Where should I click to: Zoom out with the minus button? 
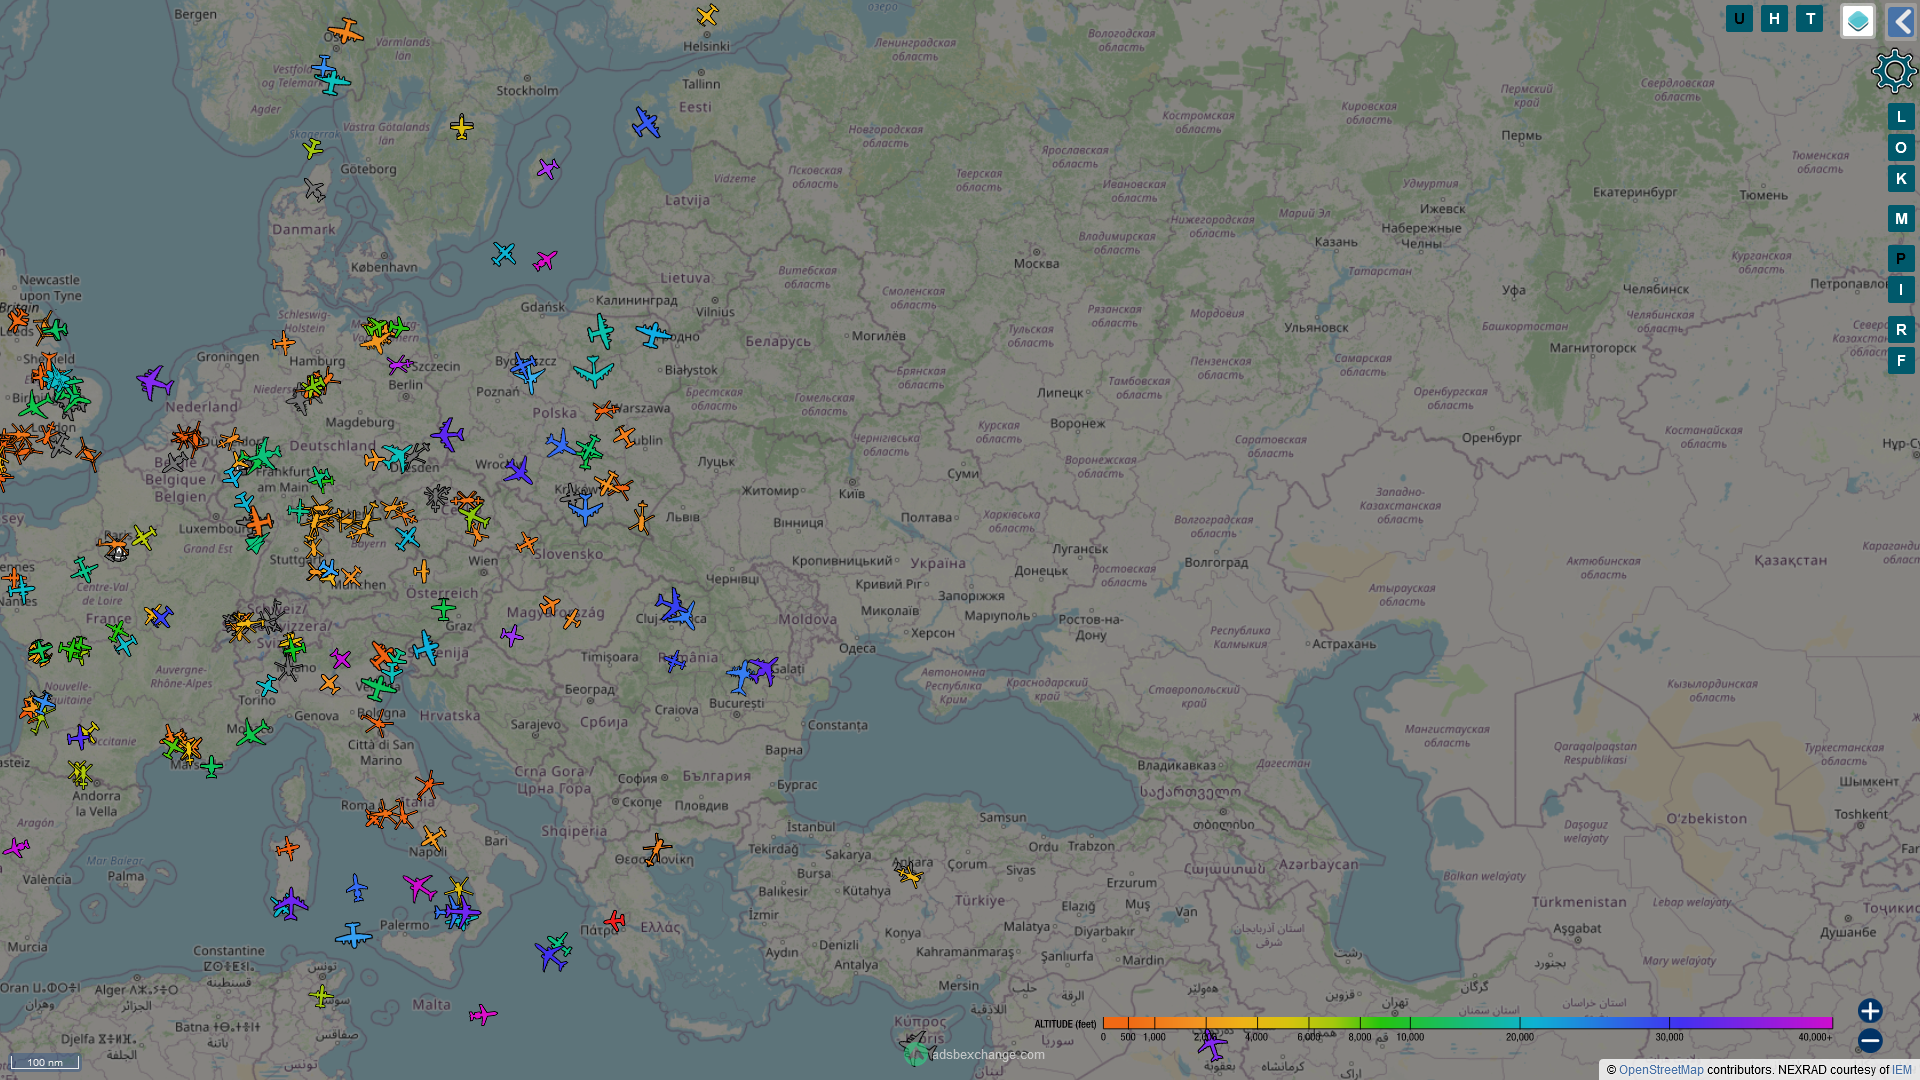pyautogui.click(x=1870, y=1041)
